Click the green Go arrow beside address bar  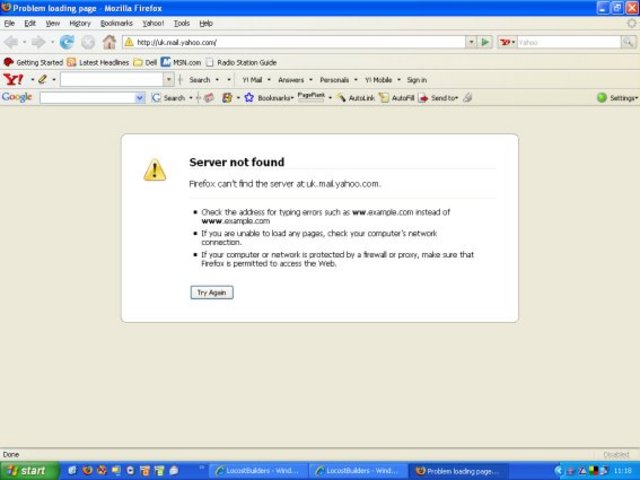tap(485, 42)
